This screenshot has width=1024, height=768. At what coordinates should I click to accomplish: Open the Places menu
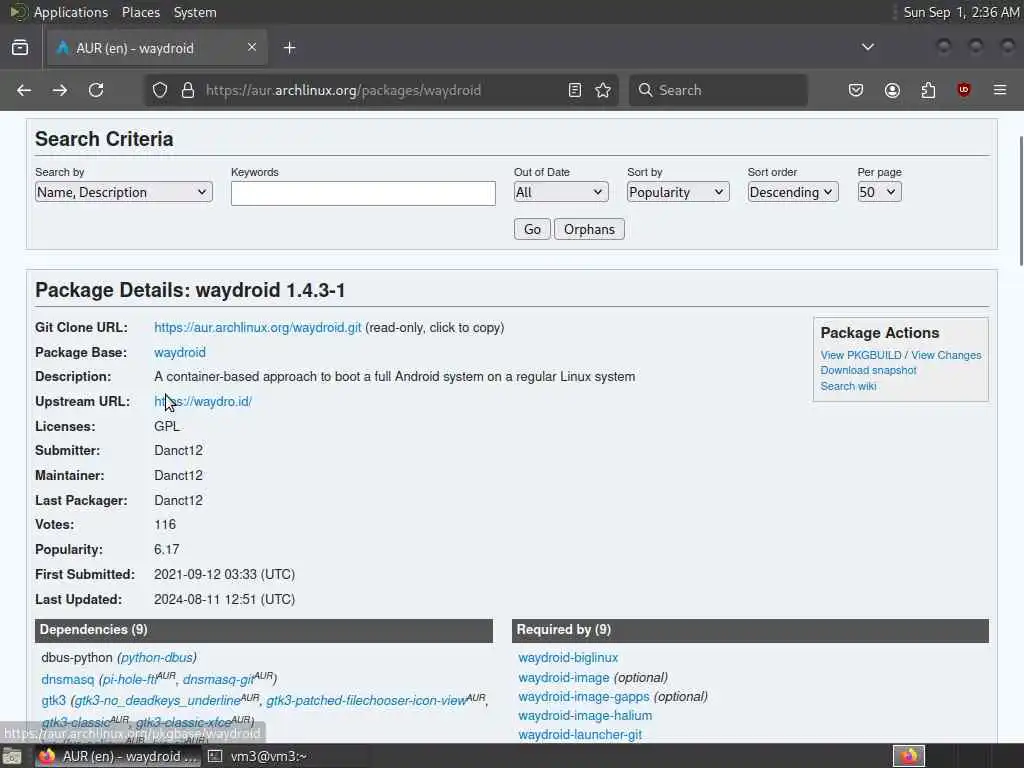[x=141, y=12]
